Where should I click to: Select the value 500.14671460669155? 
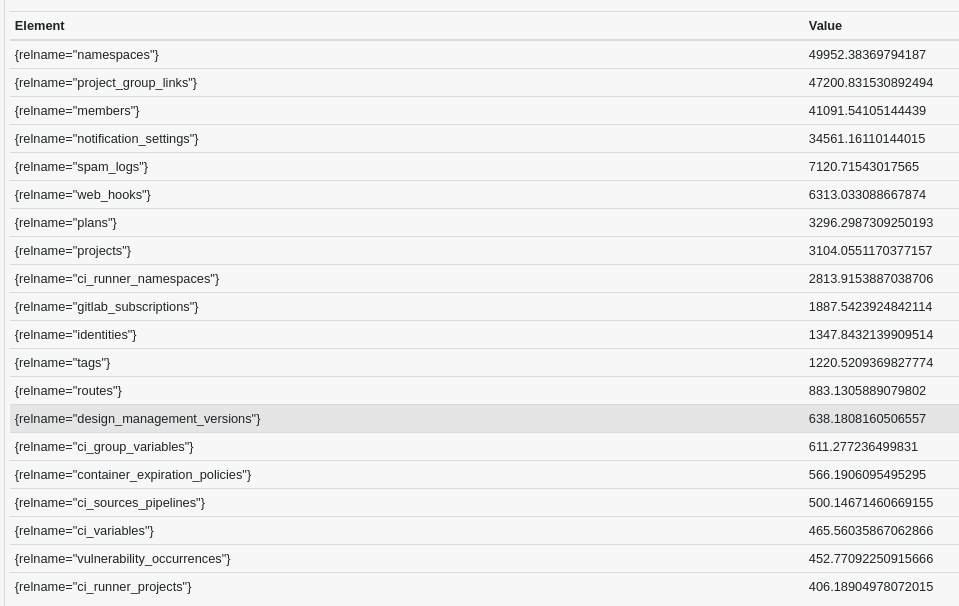[870, 503]
